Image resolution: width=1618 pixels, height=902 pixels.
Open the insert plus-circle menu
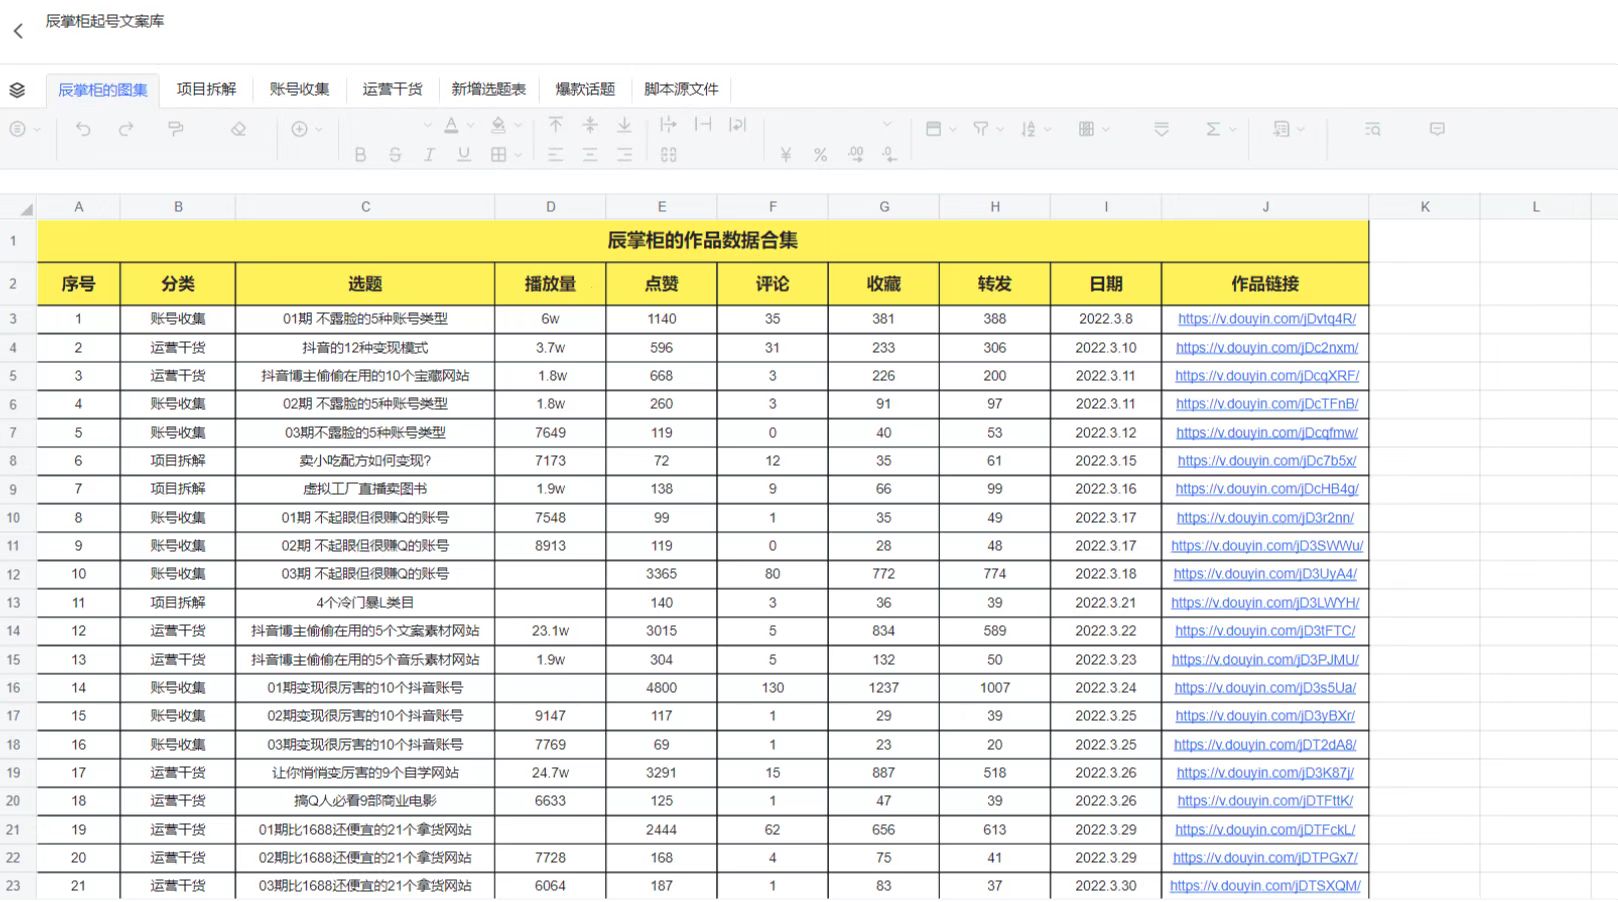306,129
